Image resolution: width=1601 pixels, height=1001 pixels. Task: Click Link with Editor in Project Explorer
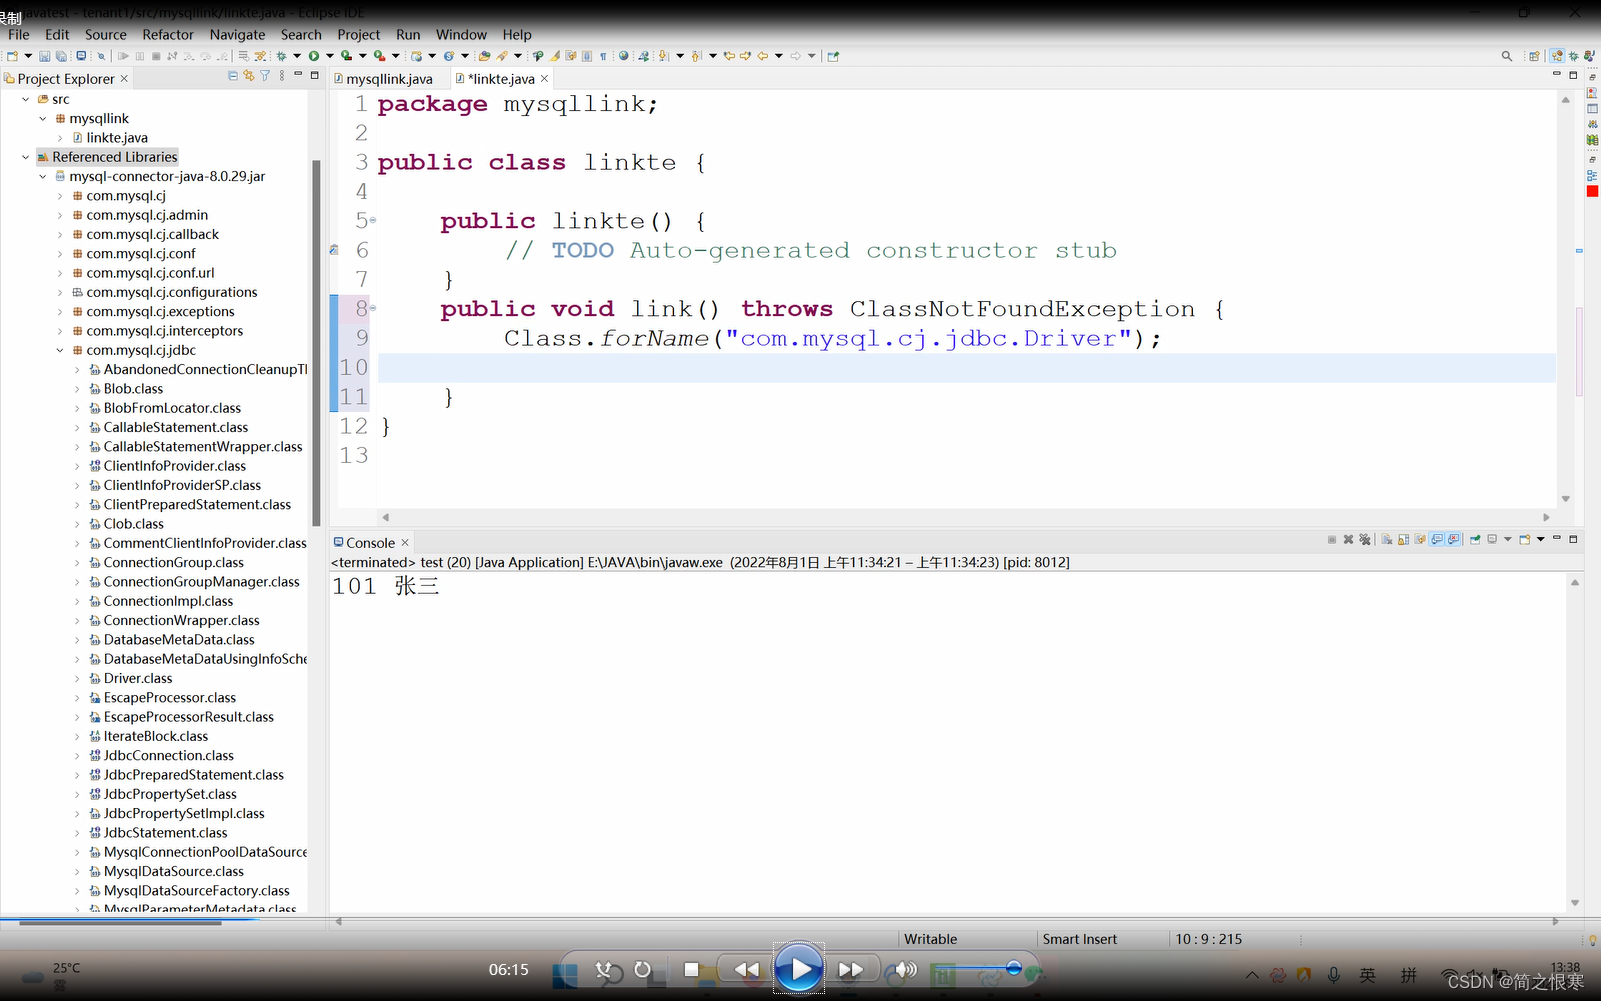[x=249, y=76]
